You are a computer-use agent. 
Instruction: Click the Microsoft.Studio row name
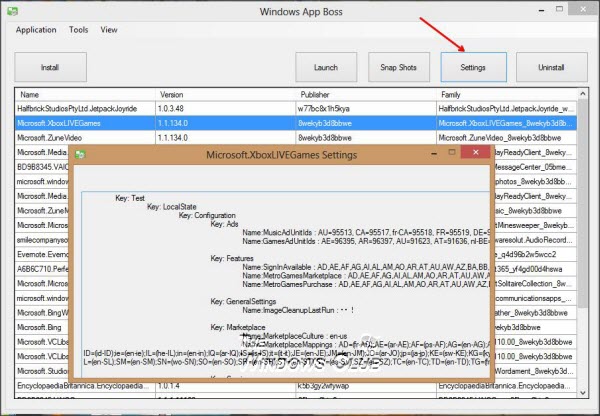pos(42,371)
